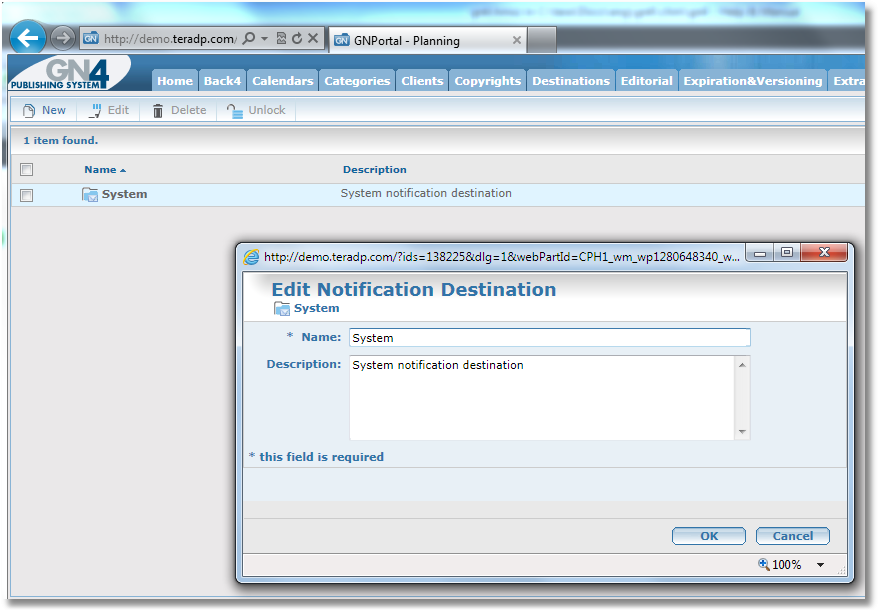Maximize the Edit Notification Destination dialog
This screenshot has width=879, height=613.
coord(787,253)
